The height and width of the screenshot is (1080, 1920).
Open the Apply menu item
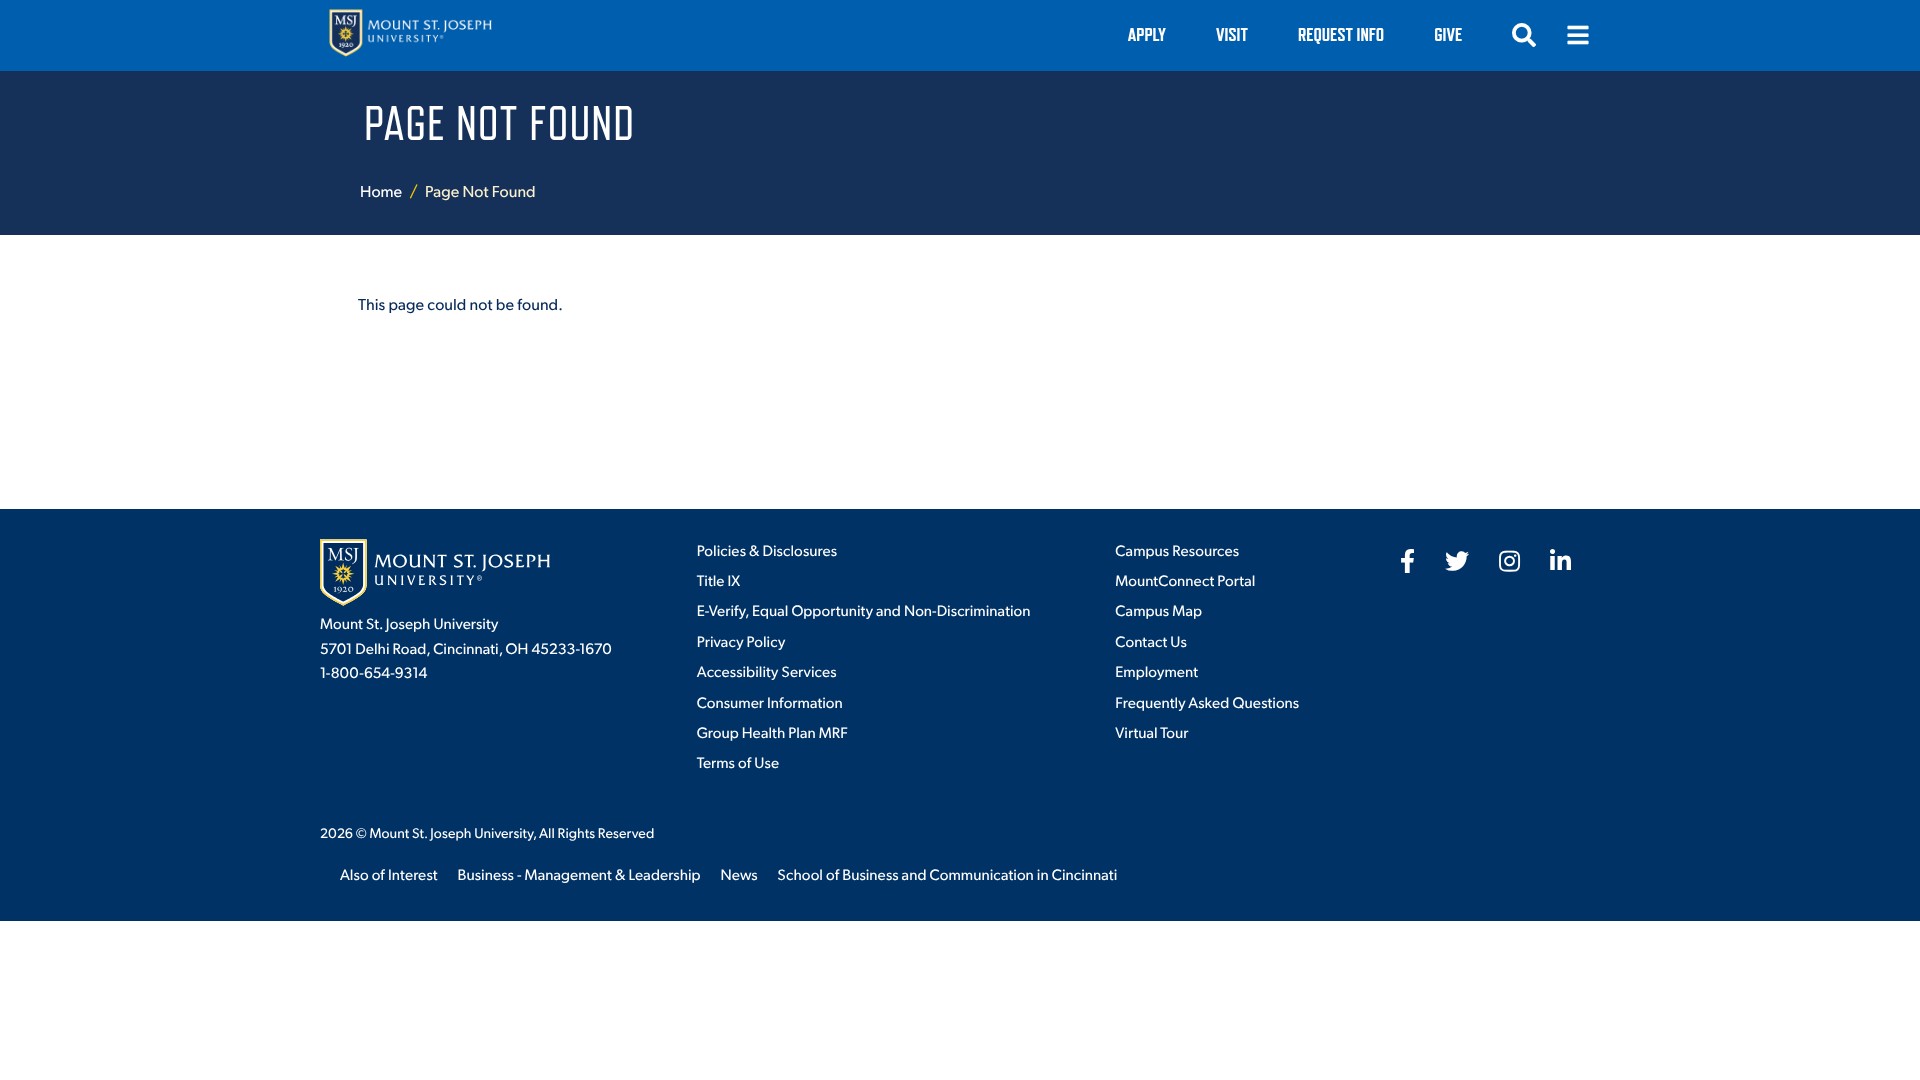[1146, 35]
